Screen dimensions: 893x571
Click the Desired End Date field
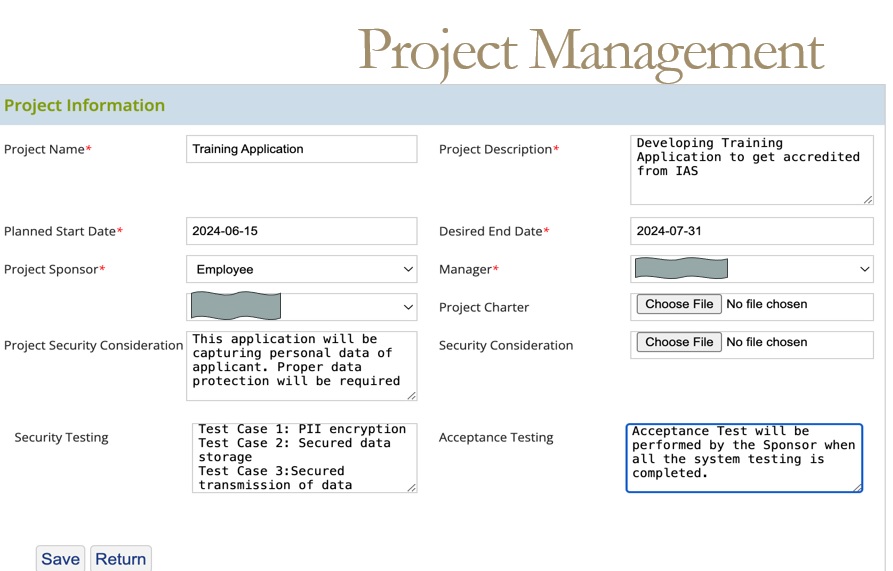pyautogui.click(x=751, y=231)
